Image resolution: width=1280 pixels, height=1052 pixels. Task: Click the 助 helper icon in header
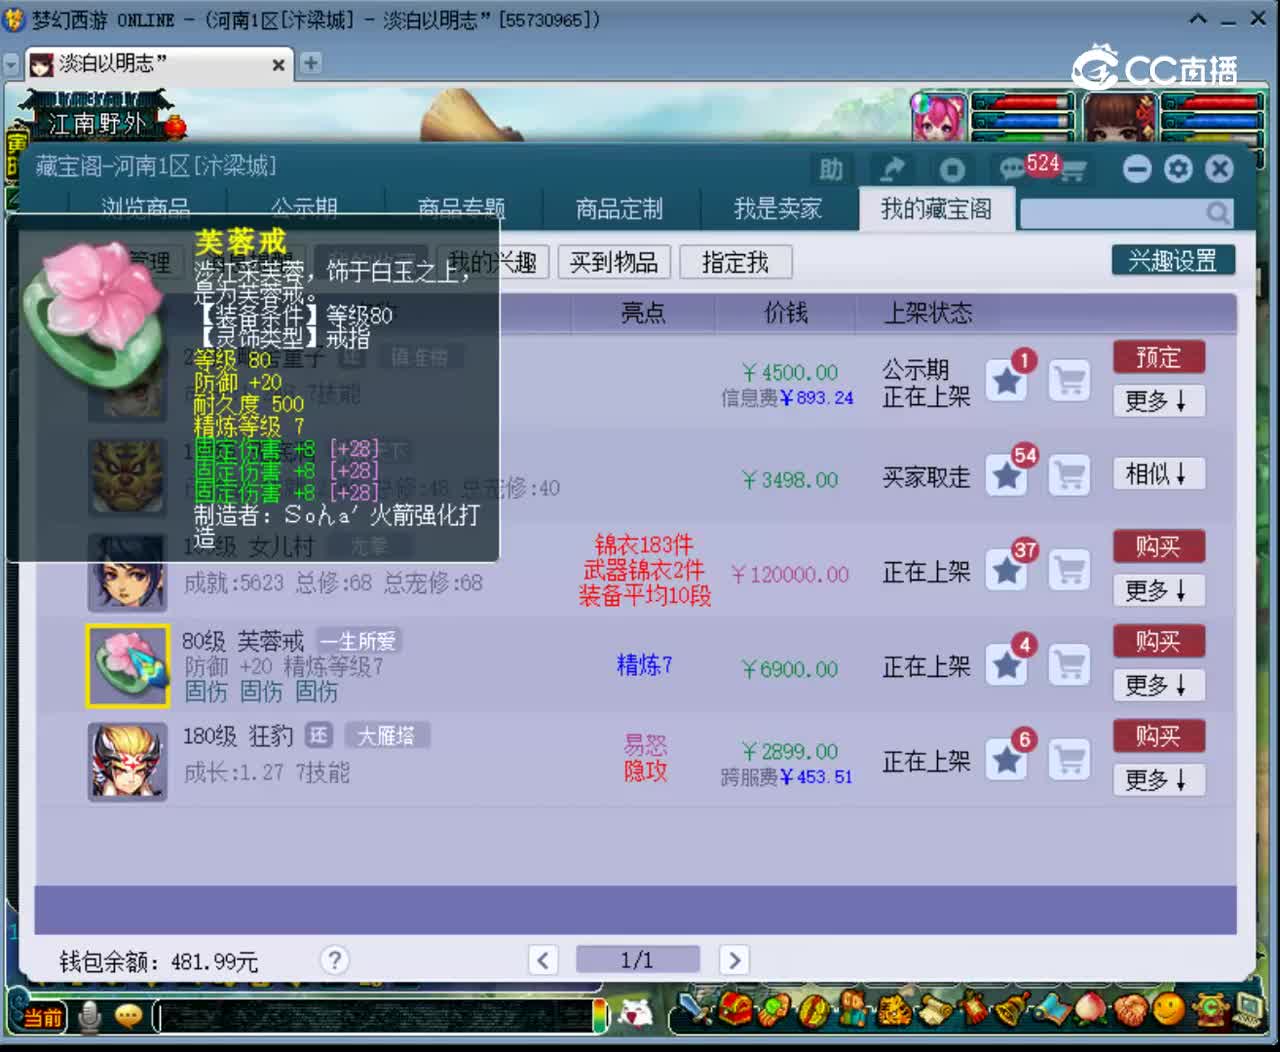click(831, 169)
